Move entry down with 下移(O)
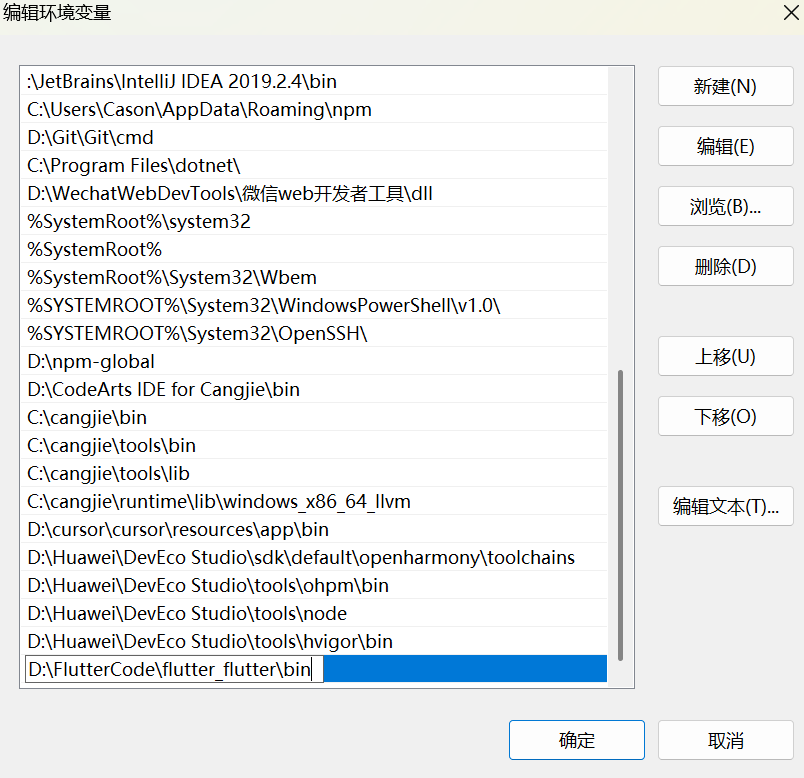 coord(726,416)
